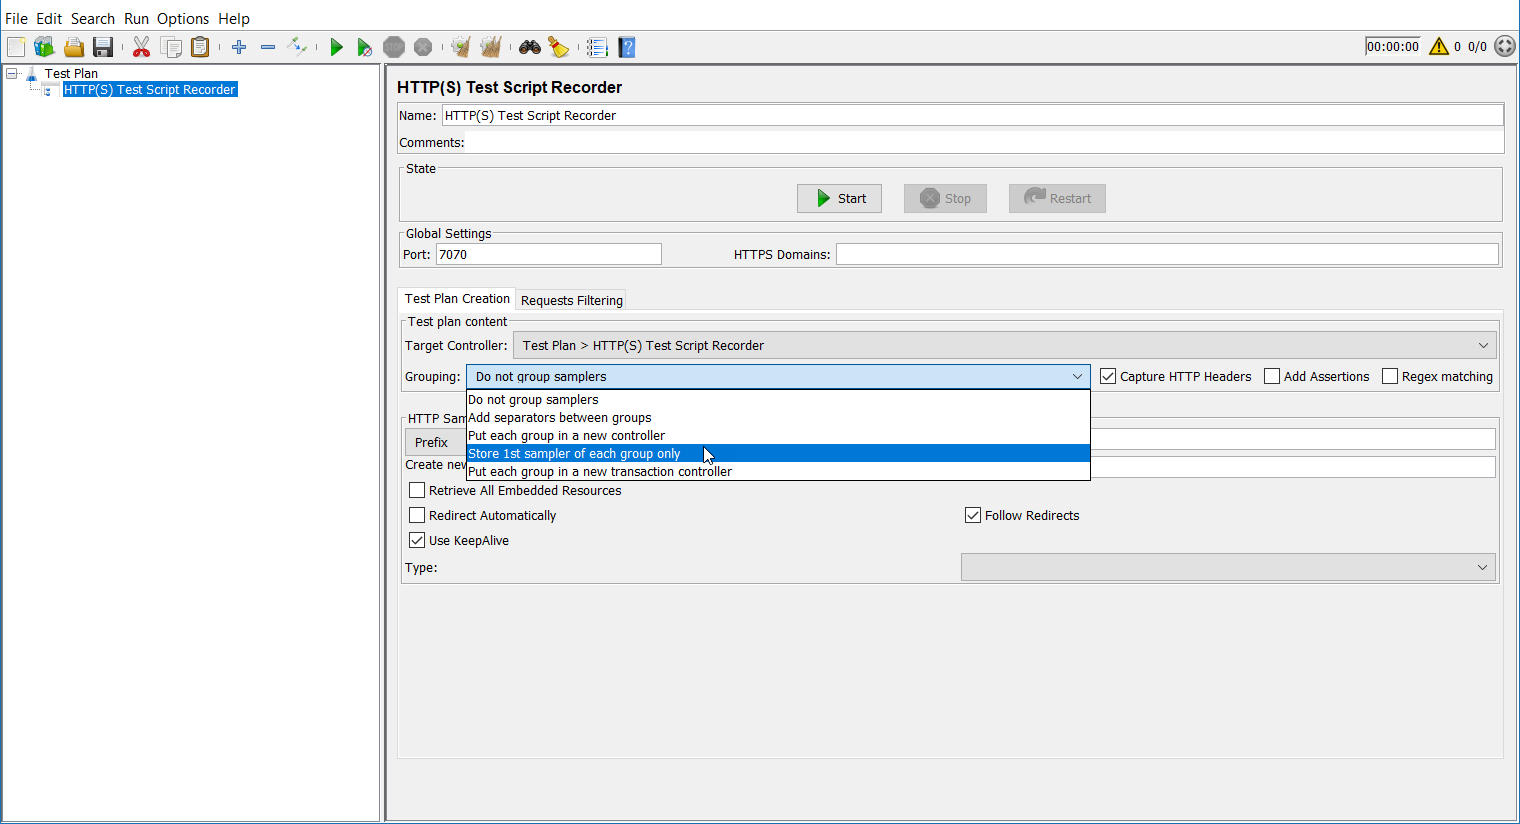Uncheck Use KeepAlive
This screenshot has height=824, width=1520.
pyautogui.click(x=417, y=540)
